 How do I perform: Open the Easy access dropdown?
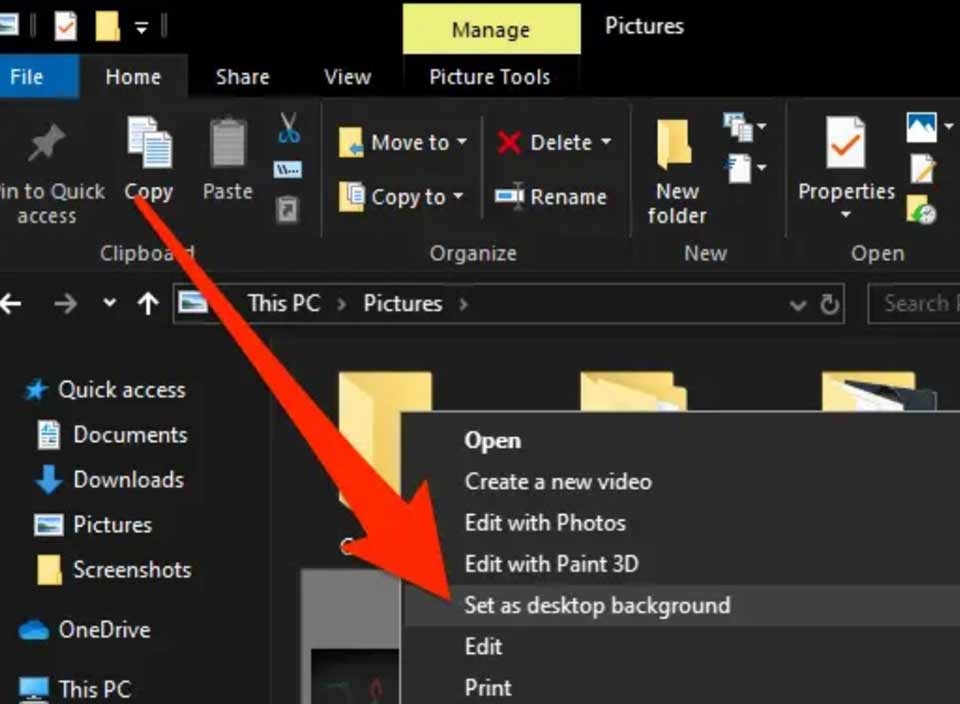pos(744,168)
